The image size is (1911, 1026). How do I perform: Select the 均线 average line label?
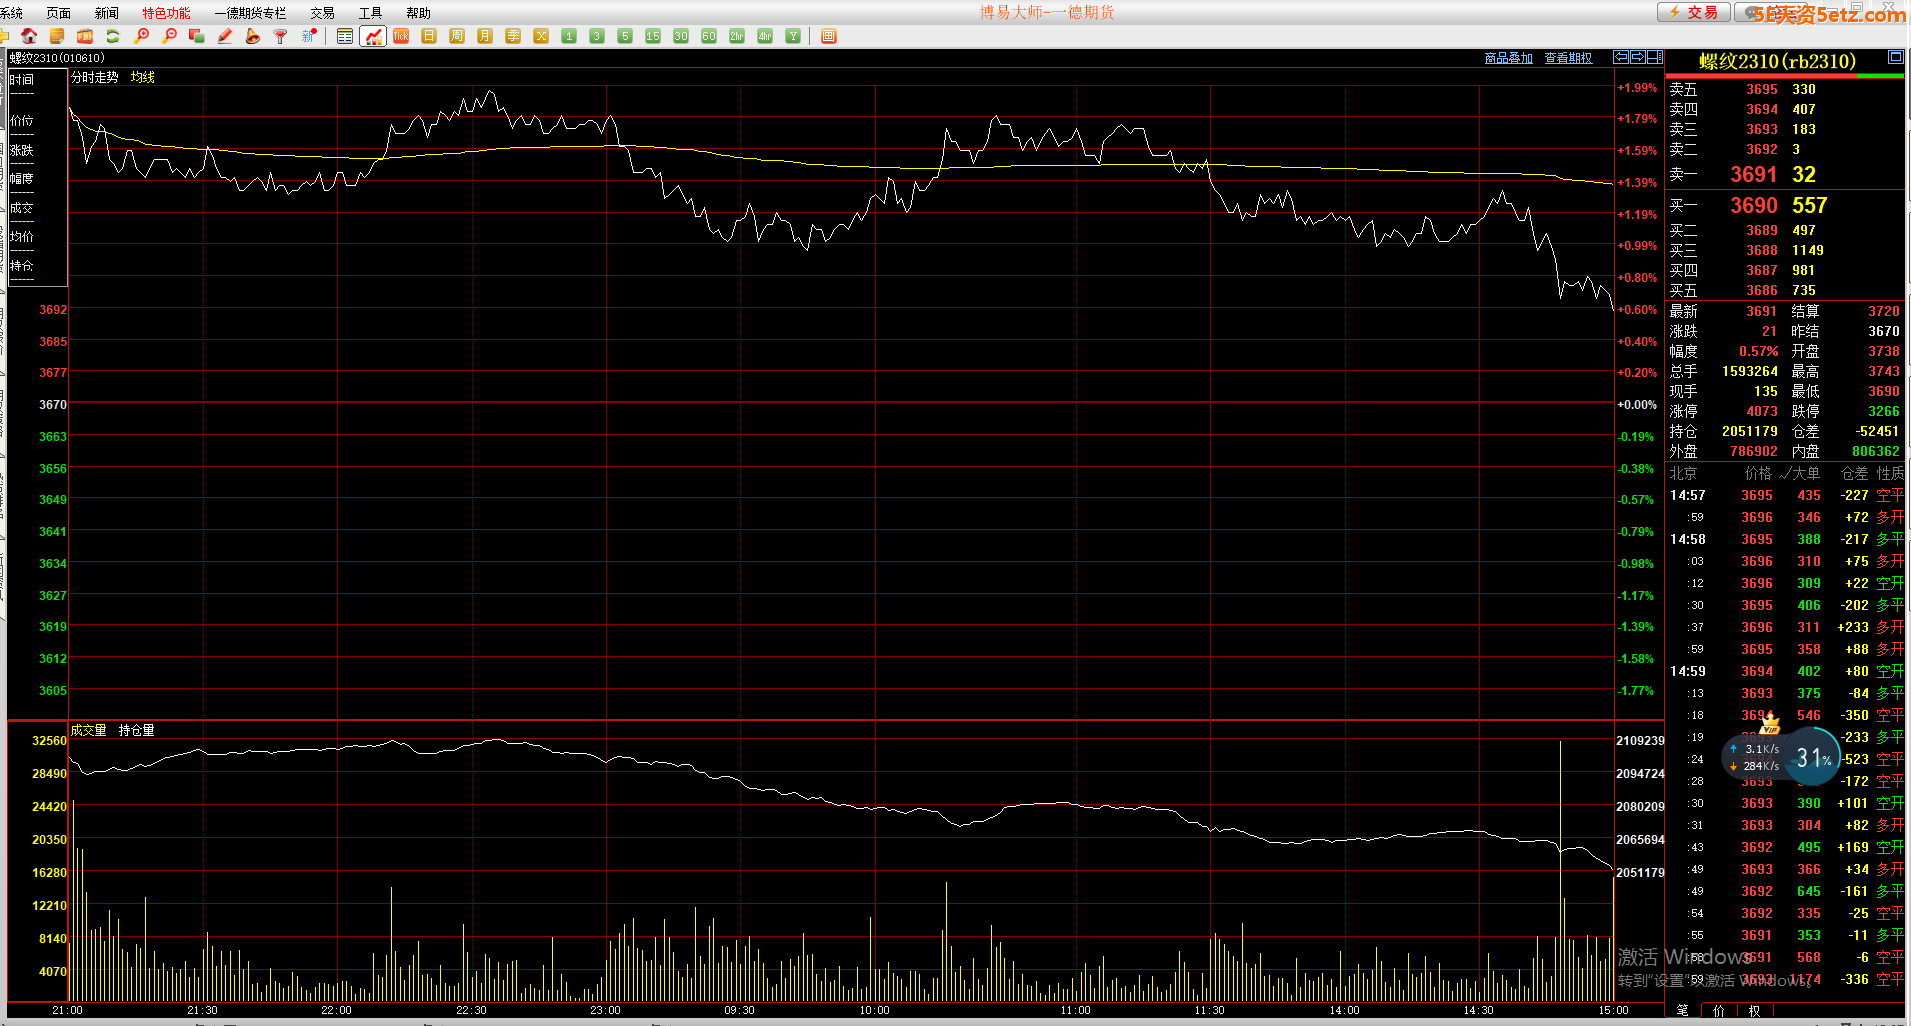pyautogui.click(x=143, y=77)
